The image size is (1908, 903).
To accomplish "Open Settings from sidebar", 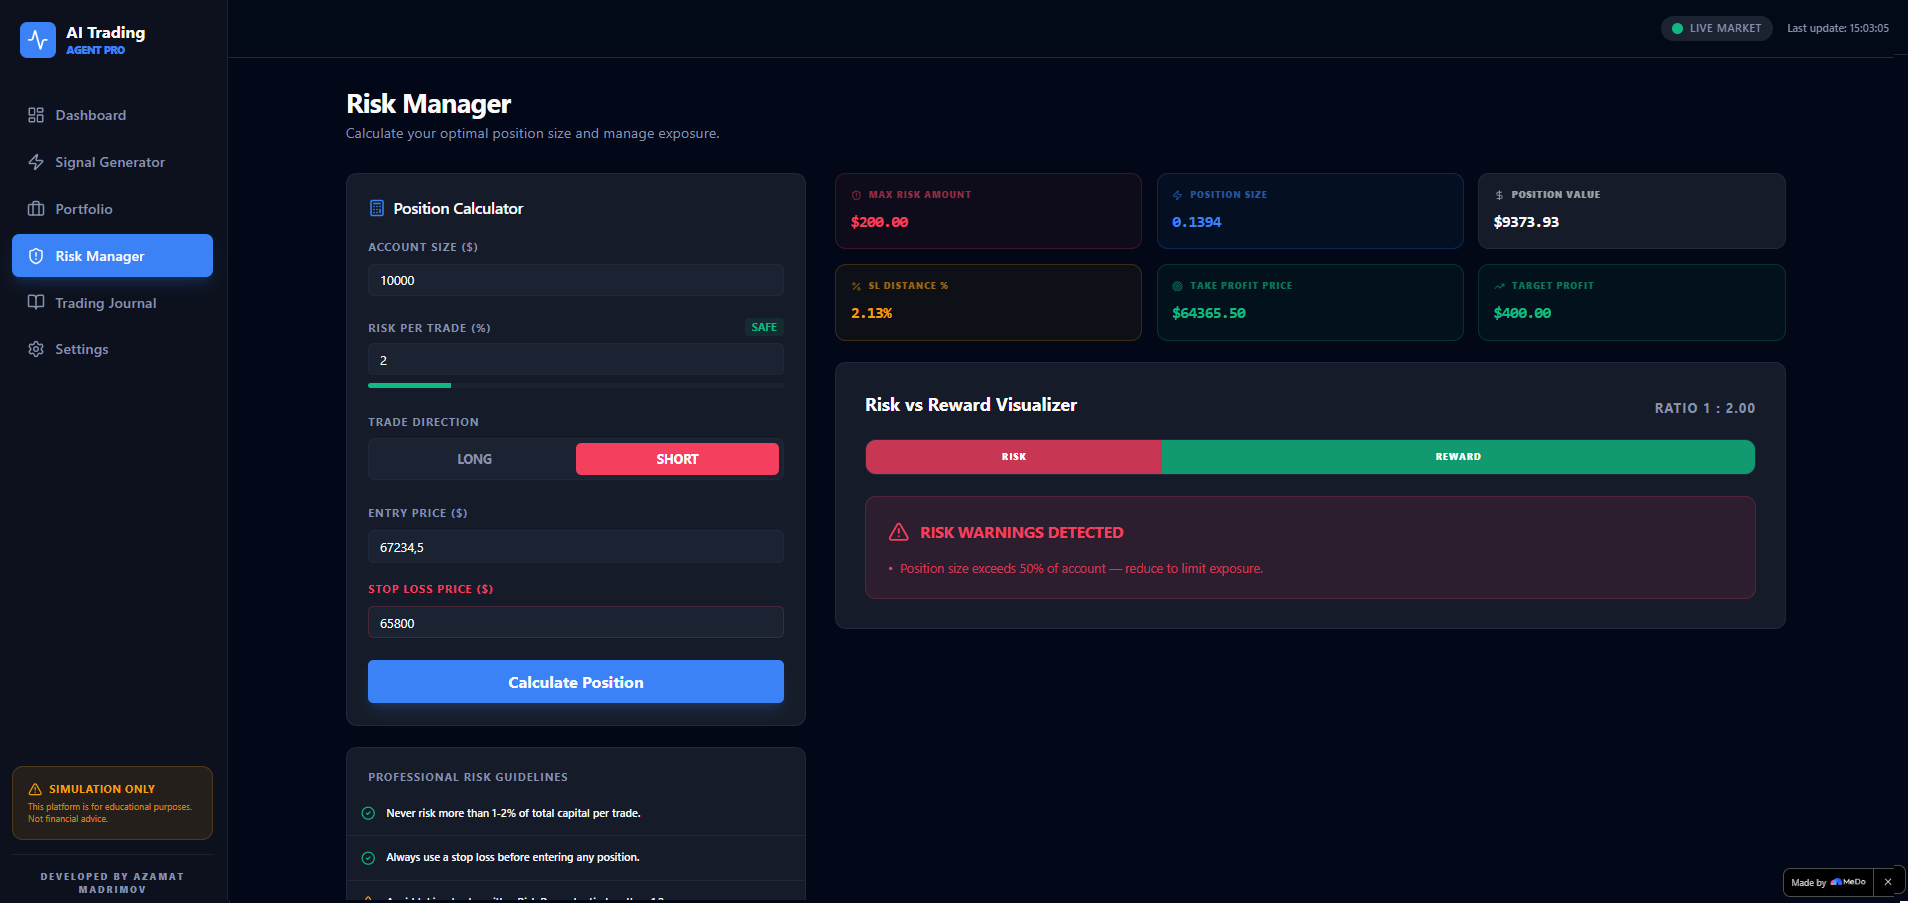I will tap(112, 349).
